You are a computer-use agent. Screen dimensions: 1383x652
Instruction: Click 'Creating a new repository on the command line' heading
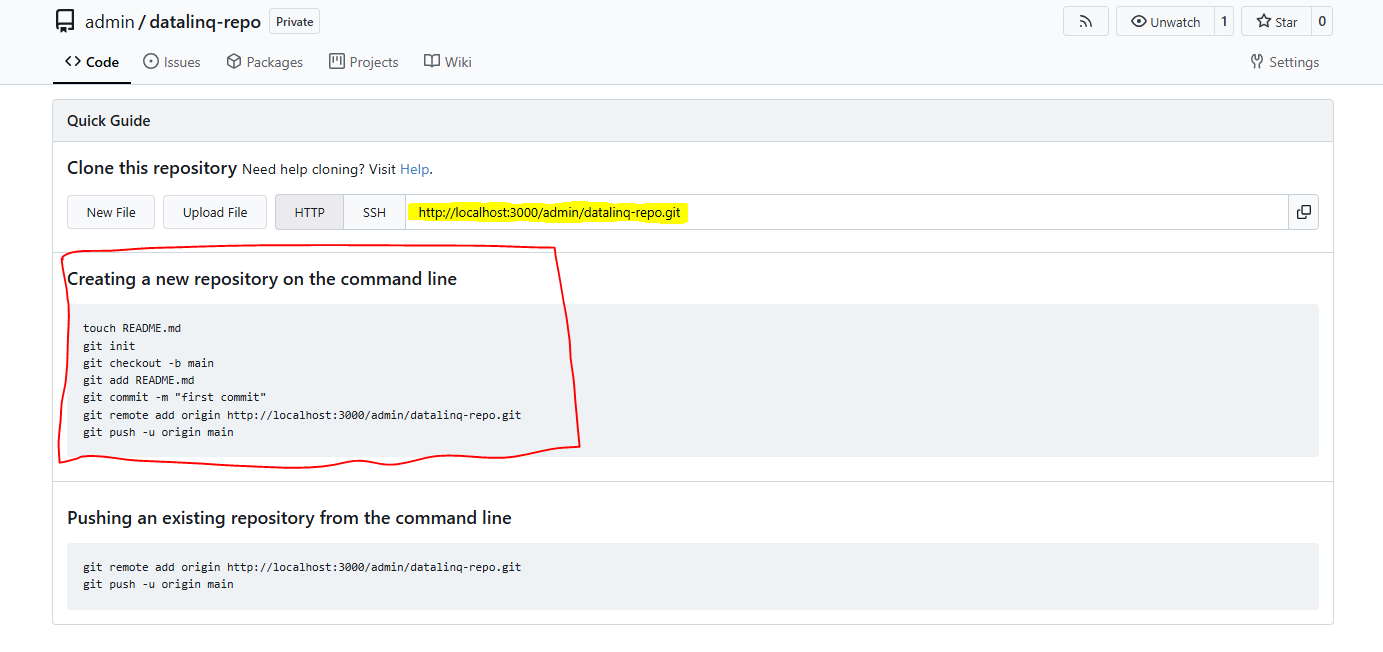click(262, 279)
